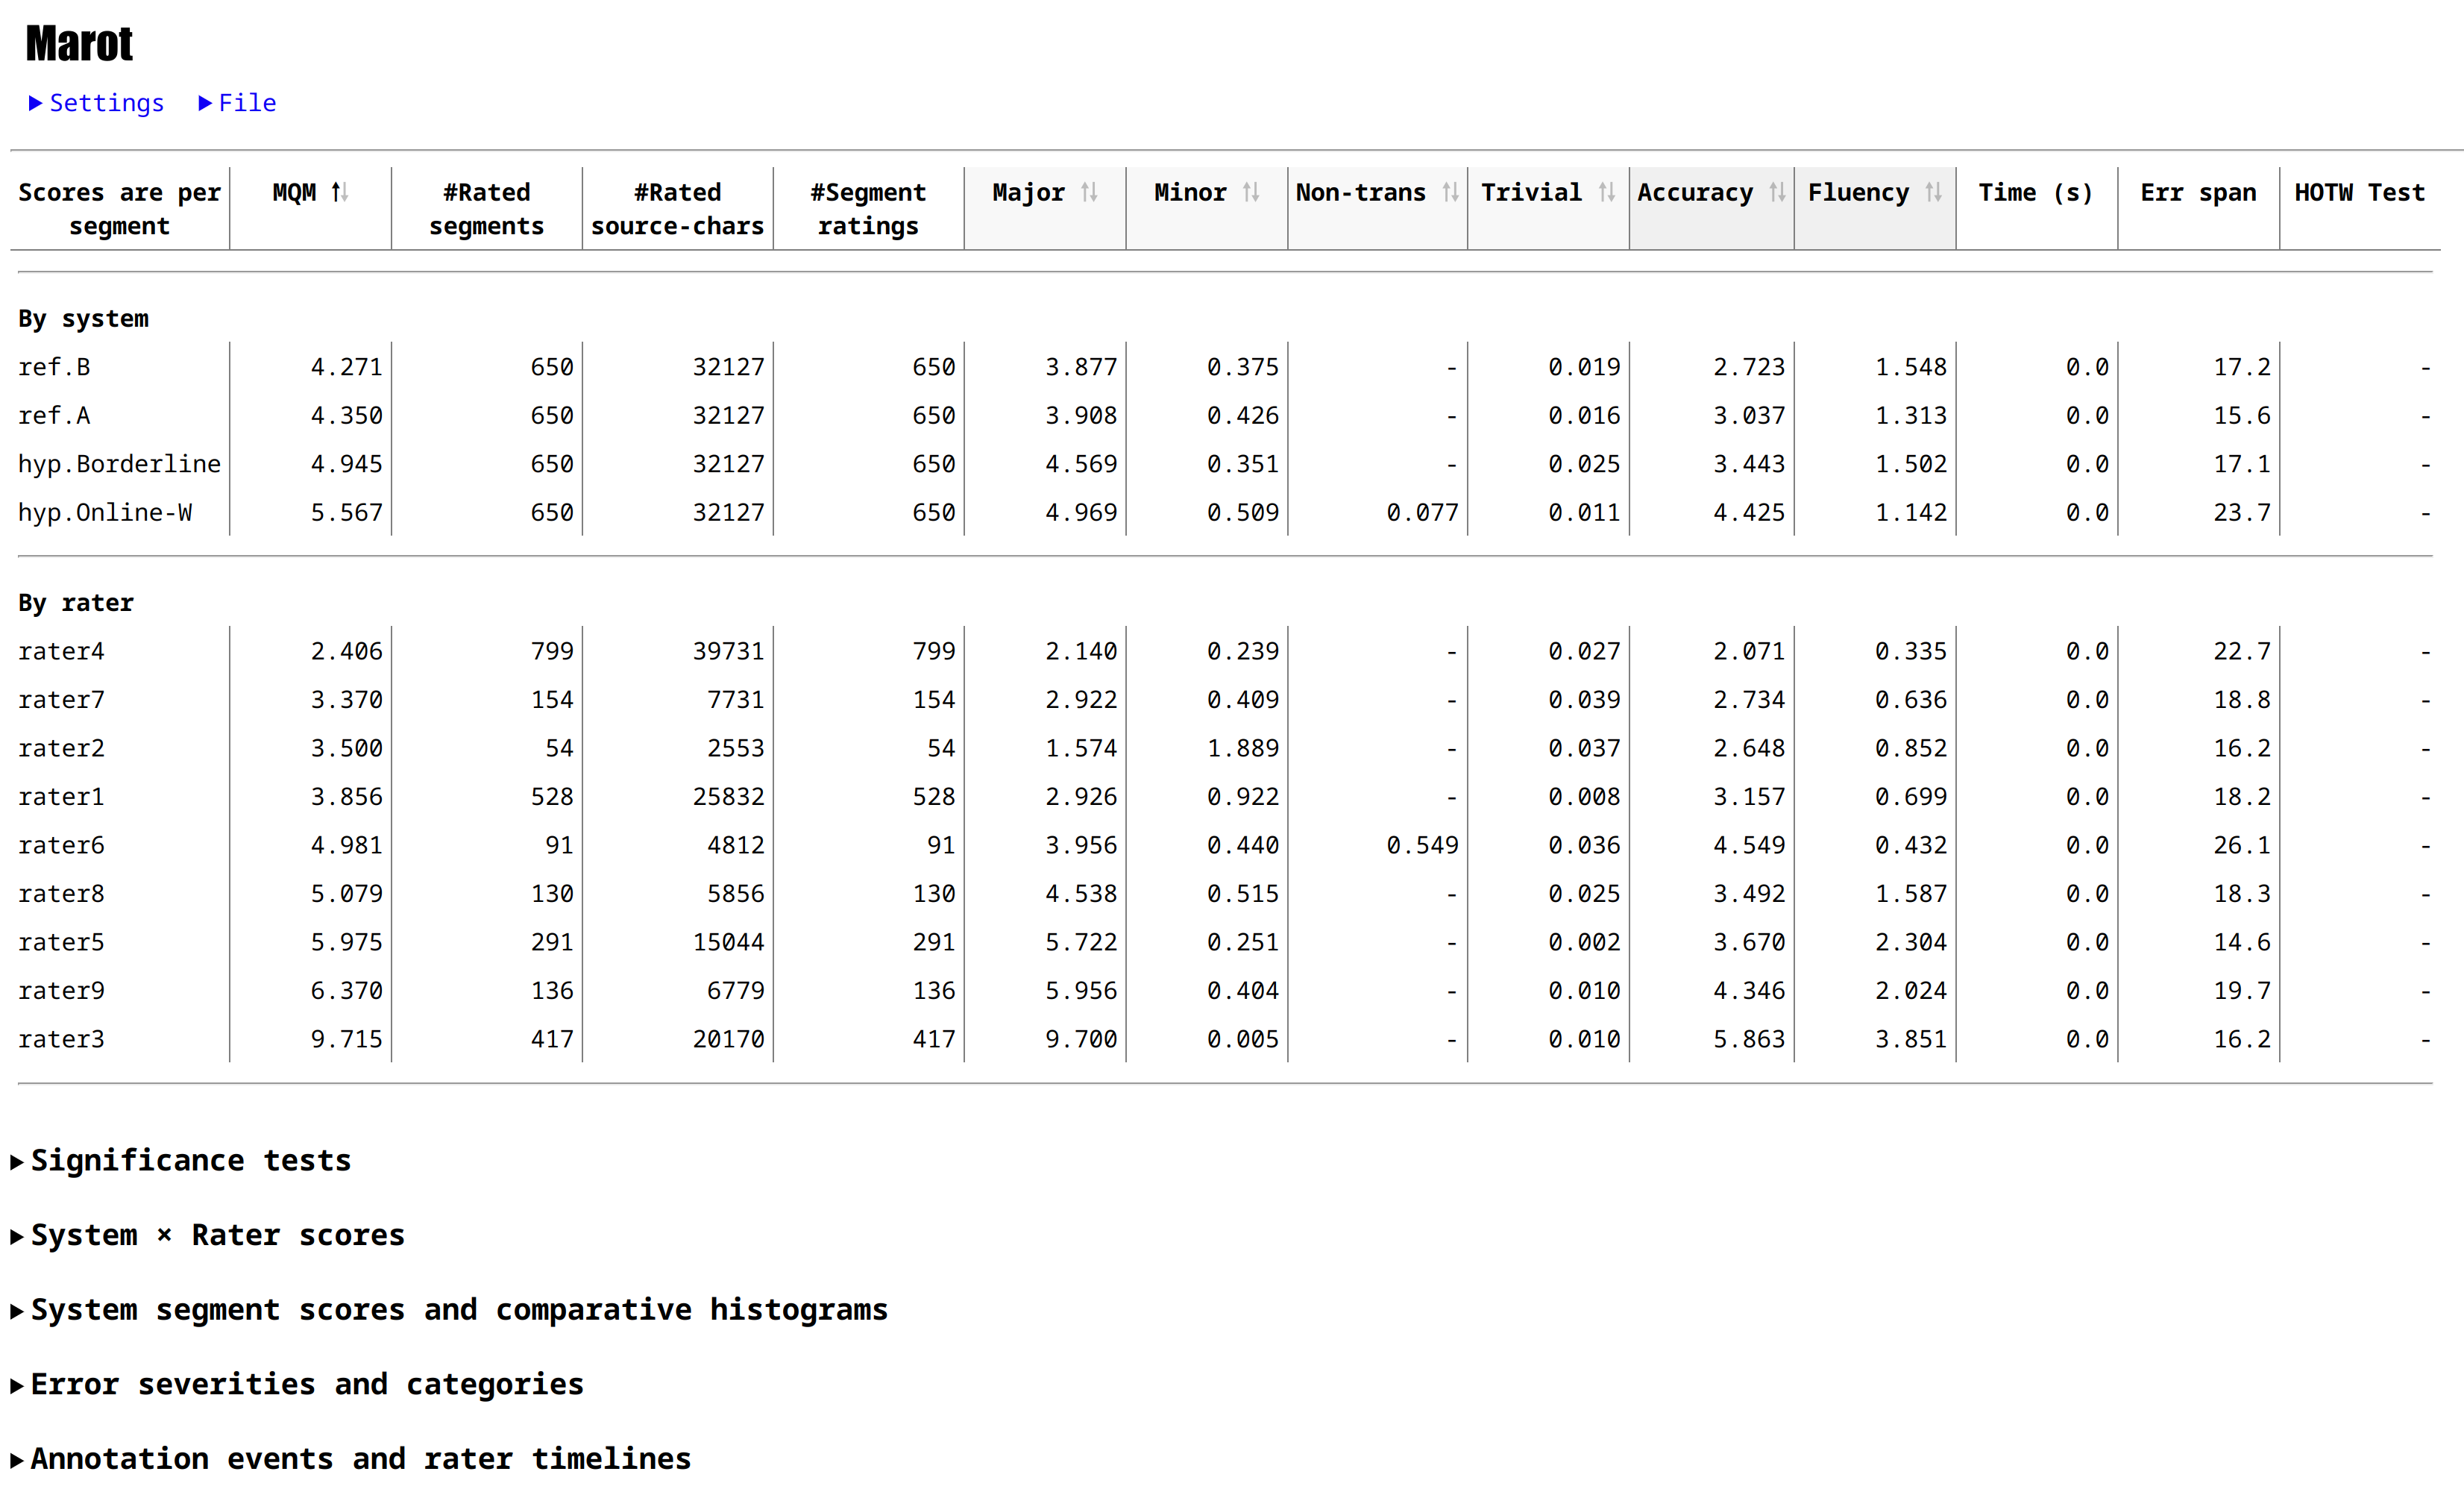The width and height of the screenshot is (2464, 1495).
Task: Sort rows using the Major column arrows
Action: click(1090, 192)
